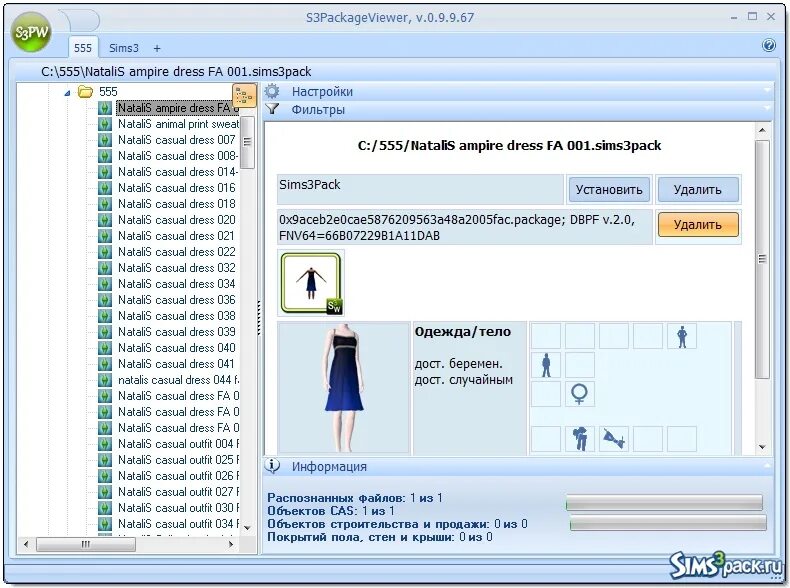
Task: Click file icon of NataliS animal print sweat
Action: click(x=105, y=124)
